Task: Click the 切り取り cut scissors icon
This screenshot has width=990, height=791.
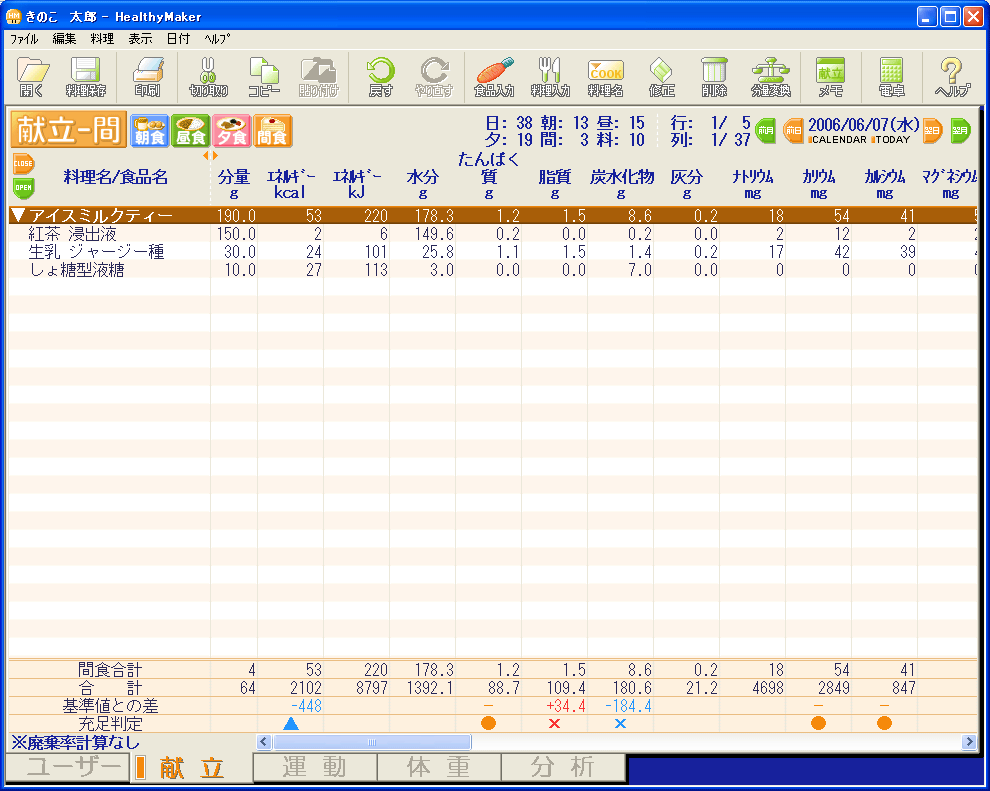Action: [208, 77]
